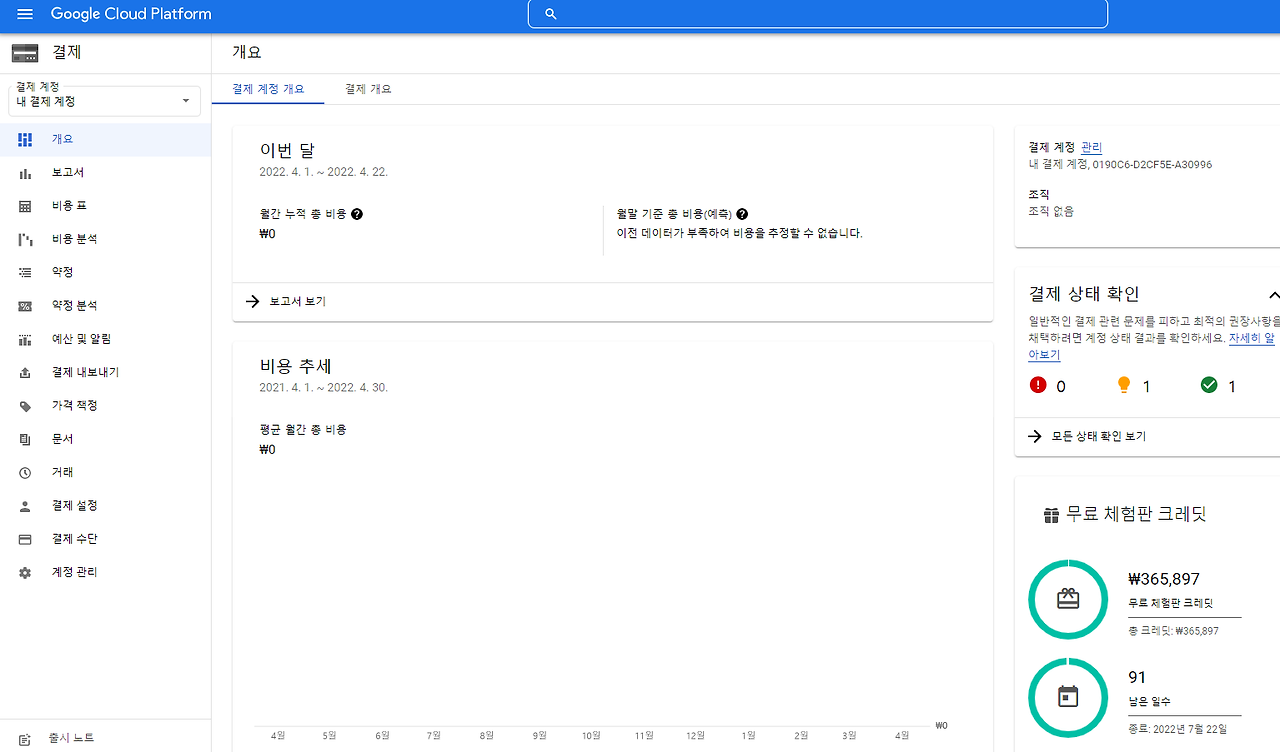
Task: Open the navigation hamburger menu
Action: 25,14
